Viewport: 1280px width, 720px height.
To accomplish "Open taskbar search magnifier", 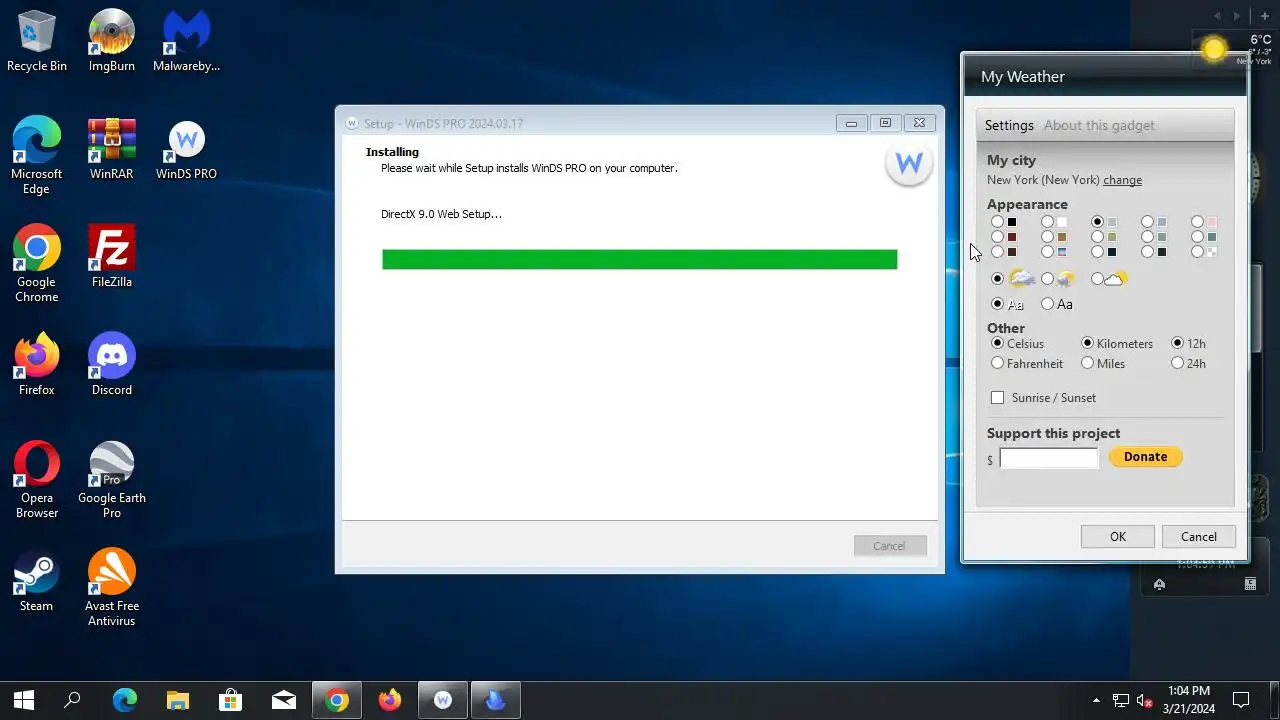I will (72, 700).
